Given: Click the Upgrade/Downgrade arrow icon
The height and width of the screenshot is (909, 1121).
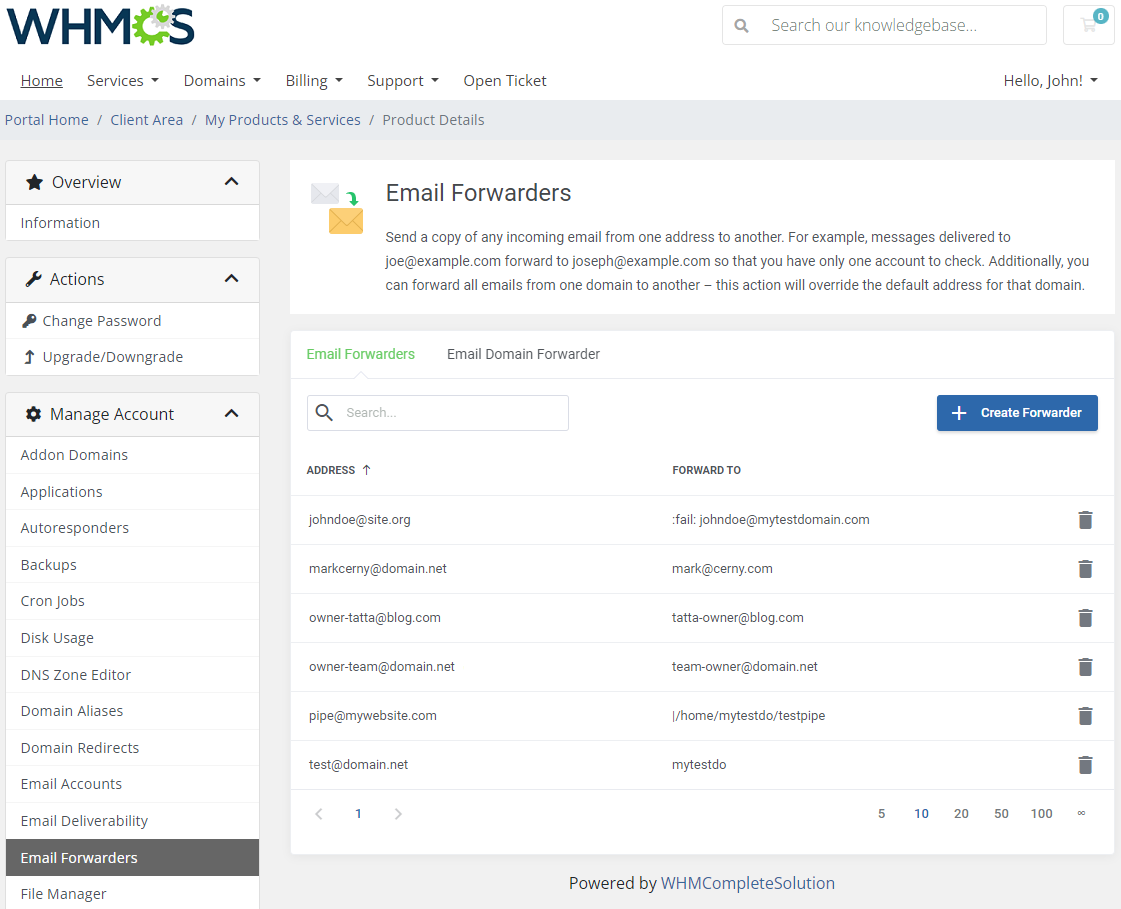Looking at the screenshot, I should (29, 357).
